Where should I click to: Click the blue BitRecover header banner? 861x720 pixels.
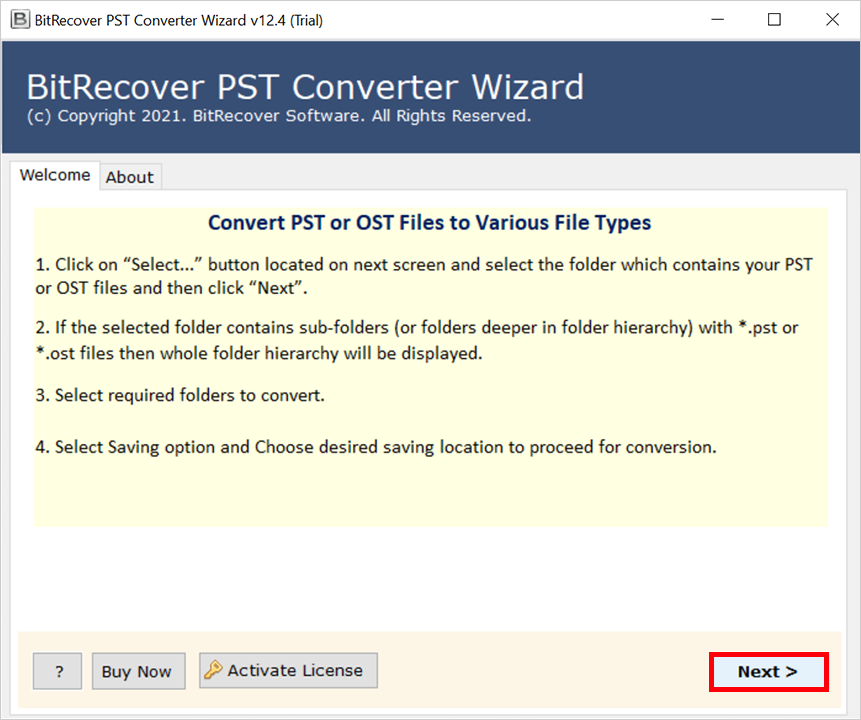click(x=430, y=95)
